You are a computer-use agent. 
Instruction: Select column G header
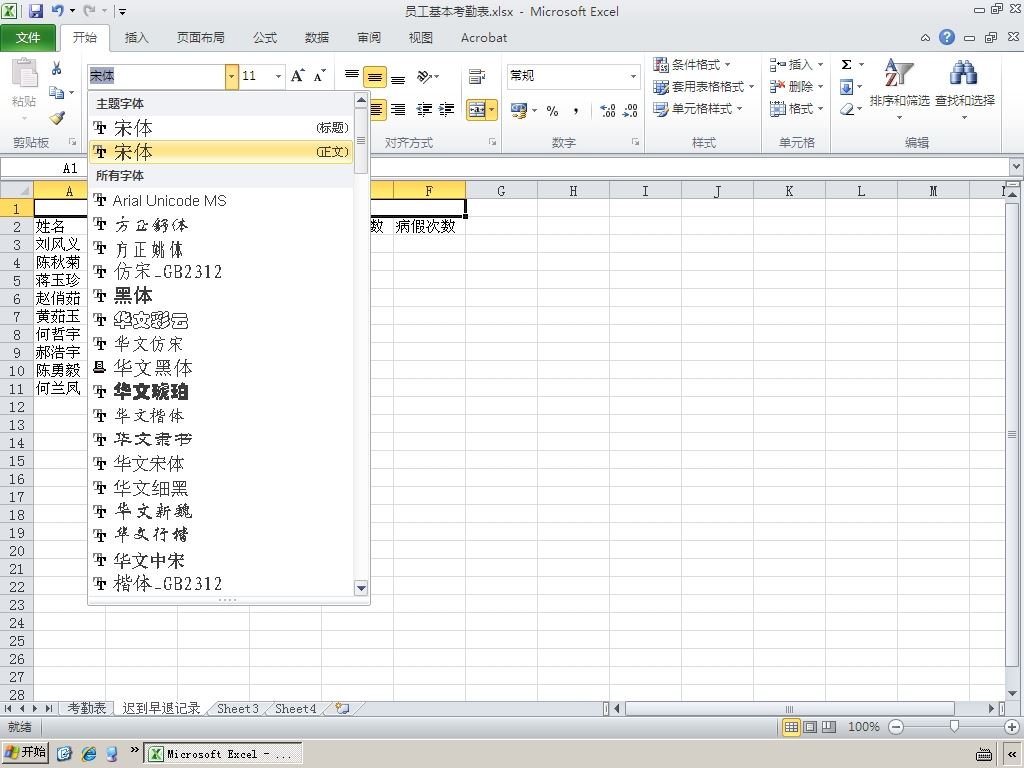point(501,191)
